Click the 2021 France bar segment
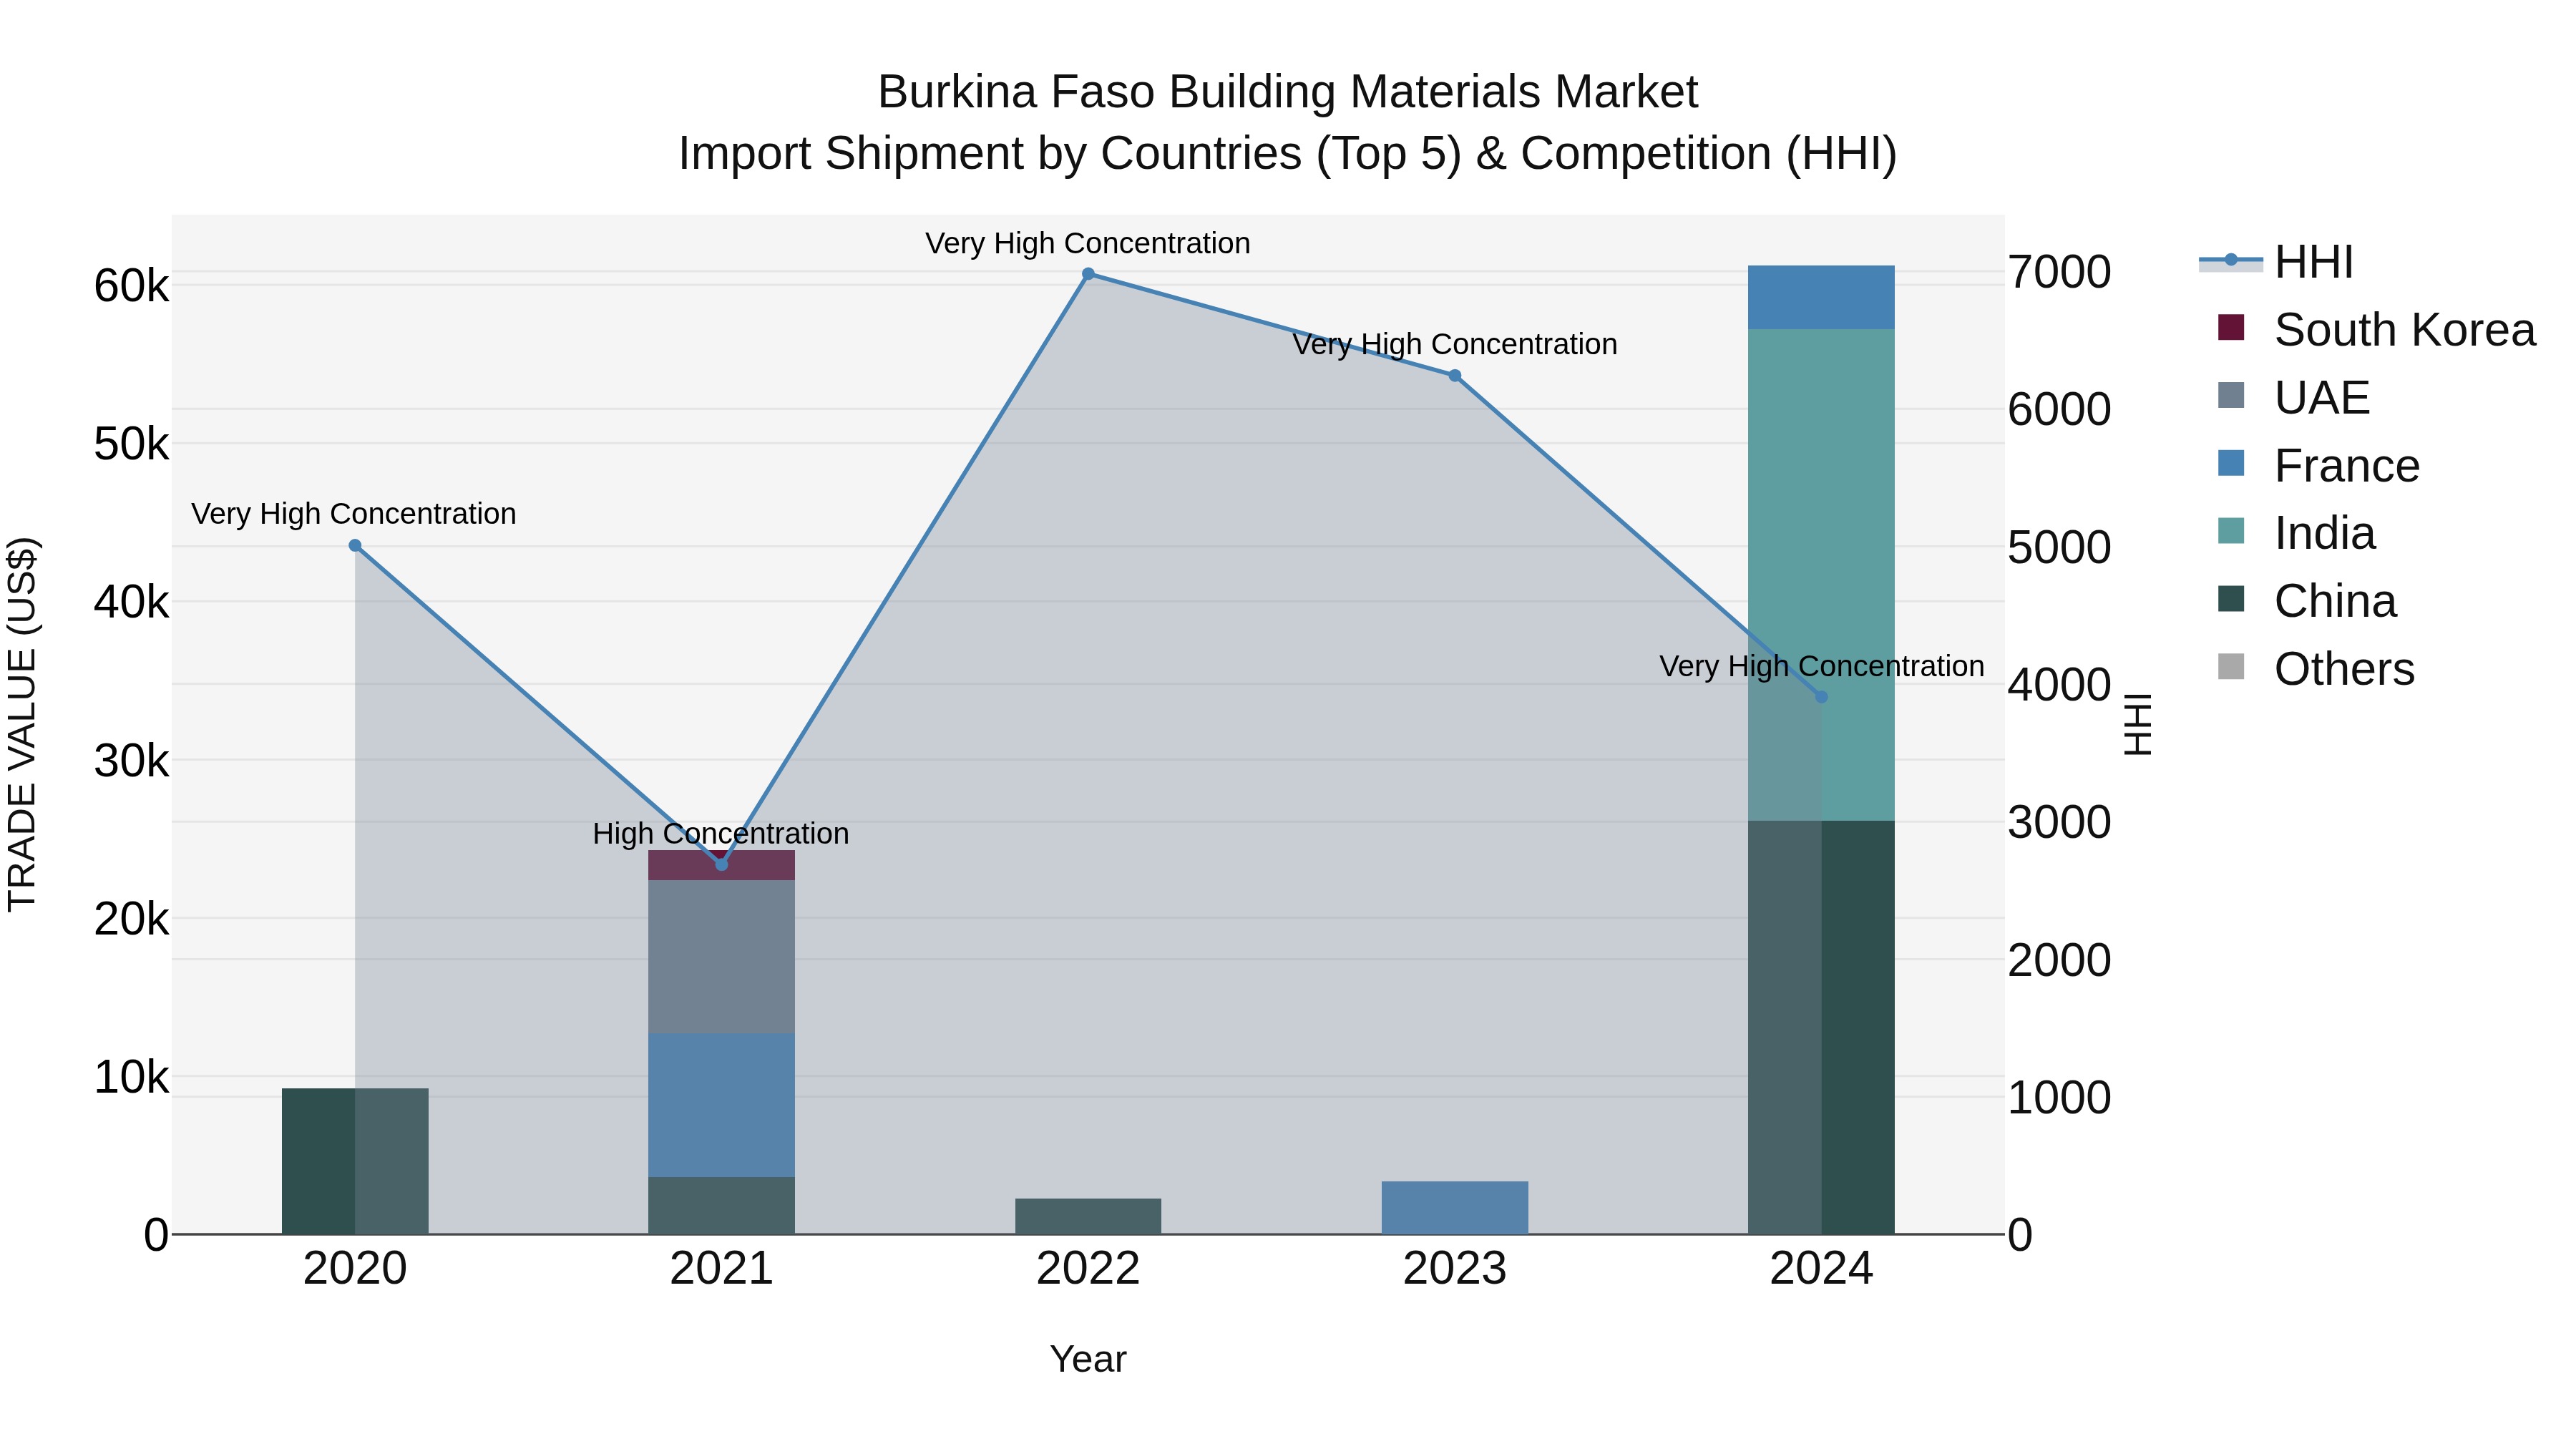The image size is (2576, 1449). pyautogui.click(x=721, y=1105)
